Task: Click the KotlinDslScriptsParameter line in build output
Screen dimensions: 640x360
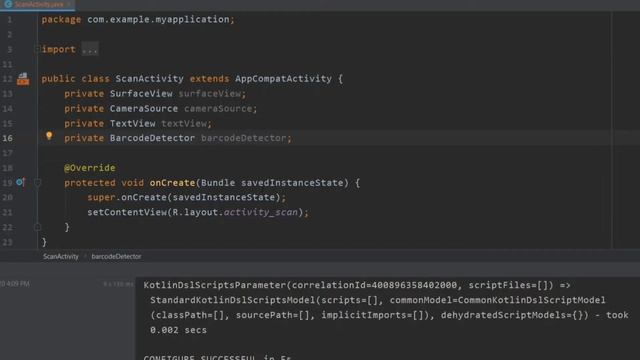Action: click(x=357, y=285)
